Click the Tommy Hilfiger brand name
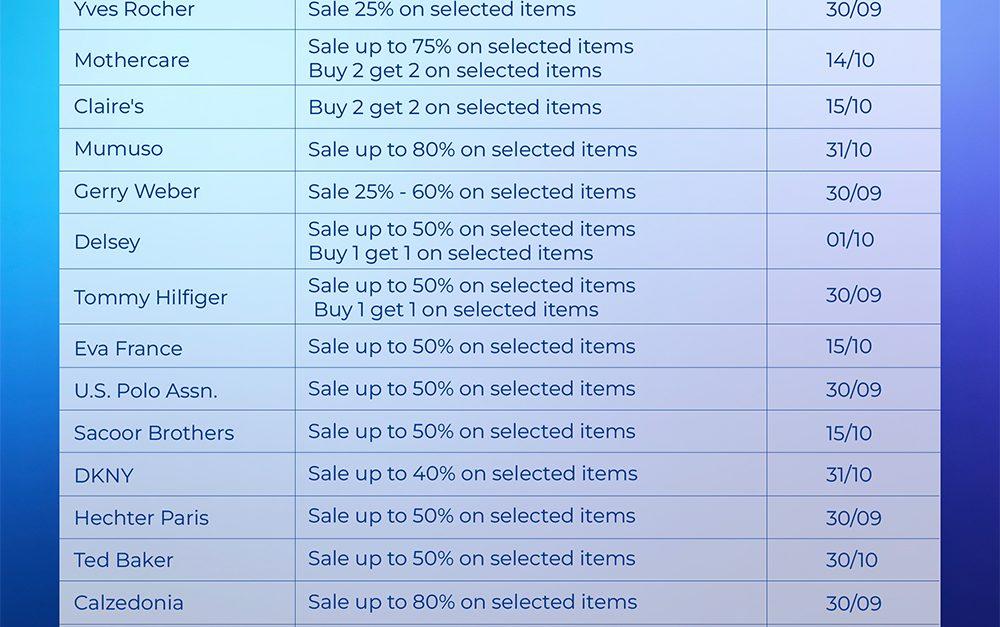The height and width of the screenshot is (627, 1000). coord(151,297)
